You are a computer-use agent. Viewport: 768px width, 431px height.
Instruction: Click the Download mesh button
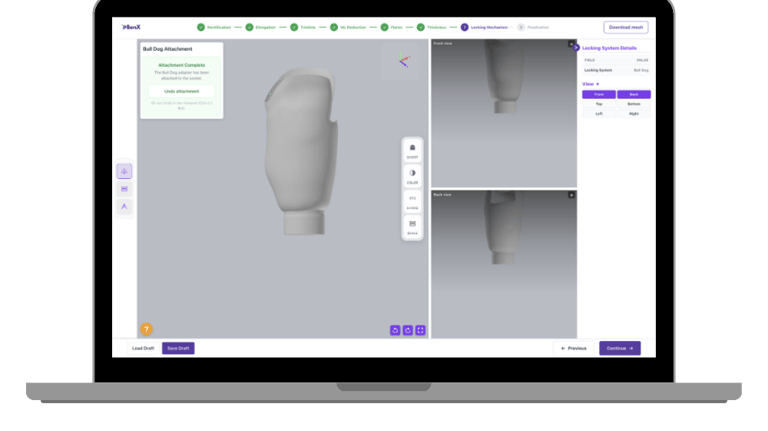pos(625,27)
